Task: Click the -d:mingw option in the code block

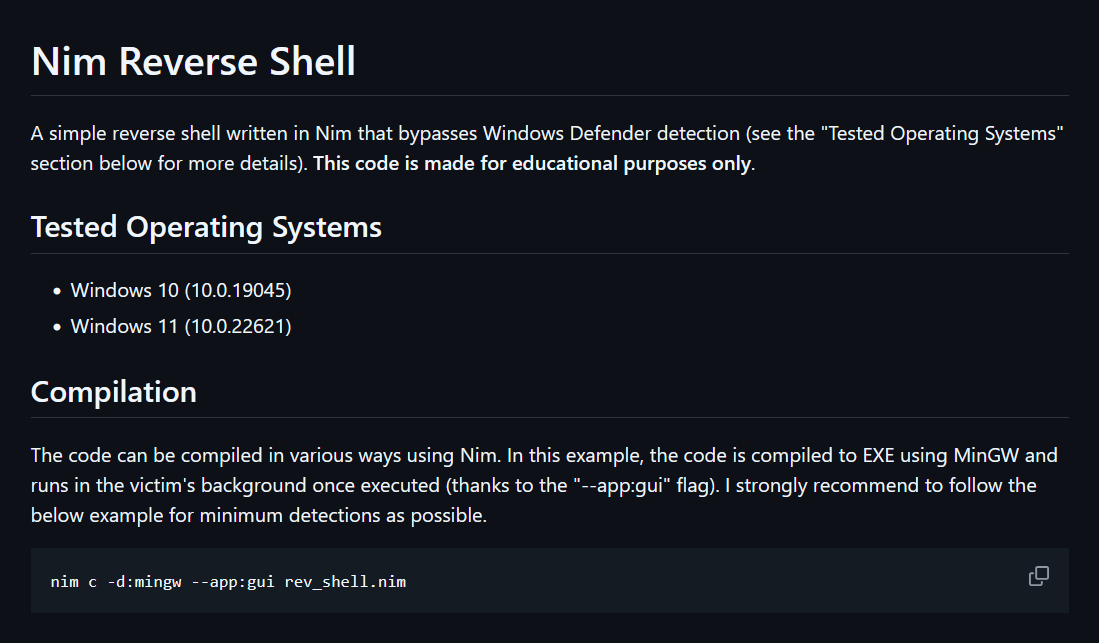Action: coord(144,582)
